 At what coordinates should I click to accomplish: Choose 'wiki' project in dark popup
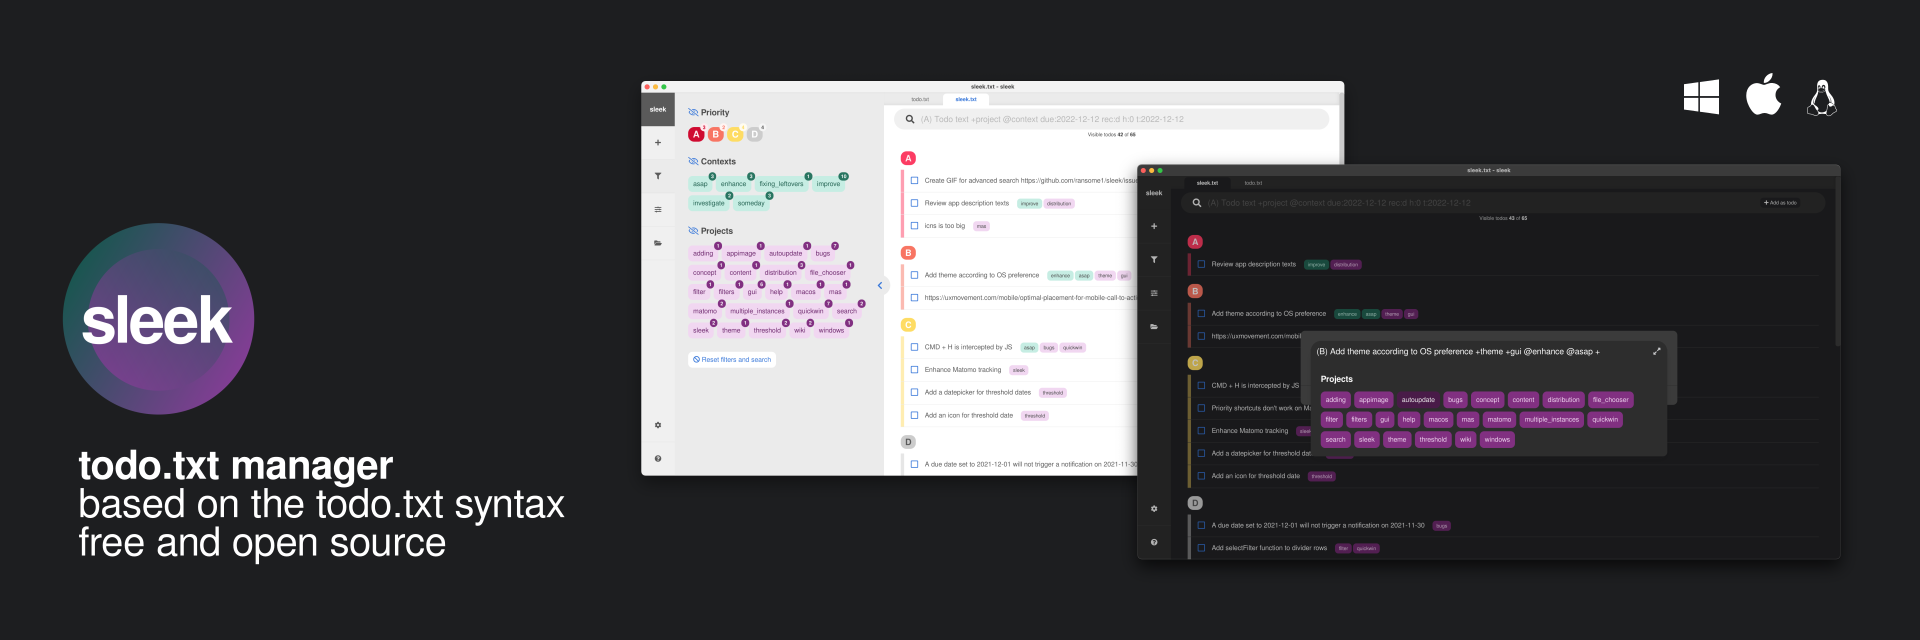1465,440
